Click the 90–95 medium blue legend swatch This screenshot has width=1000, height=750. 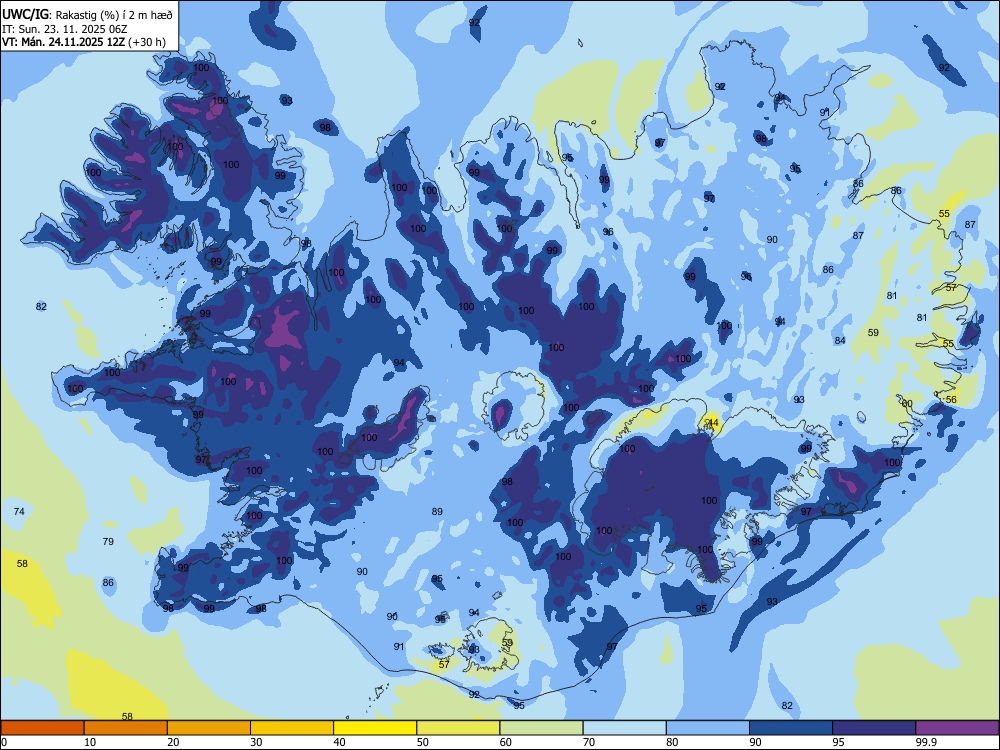pos(791,728)
